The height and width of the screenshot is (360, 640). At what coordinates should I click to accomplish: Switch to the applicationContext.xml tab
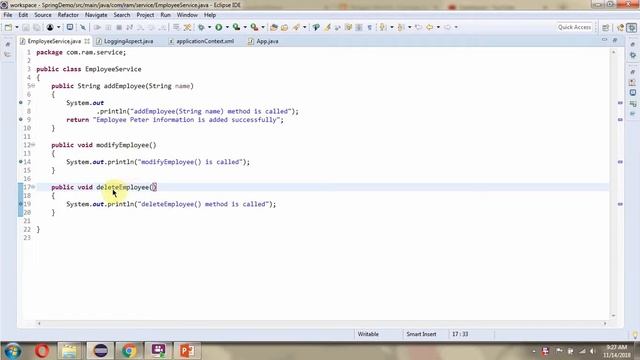[204, 41]
